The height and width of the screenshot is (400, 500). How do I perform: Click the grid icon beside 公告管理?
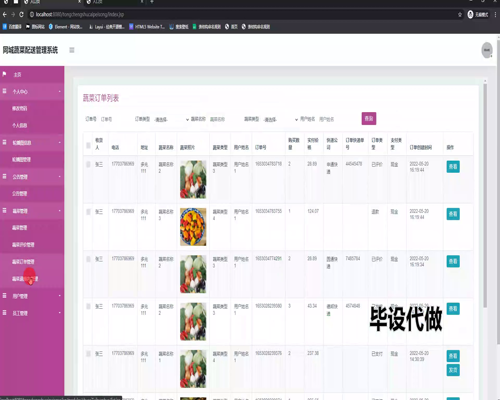(x=4, y=176)
